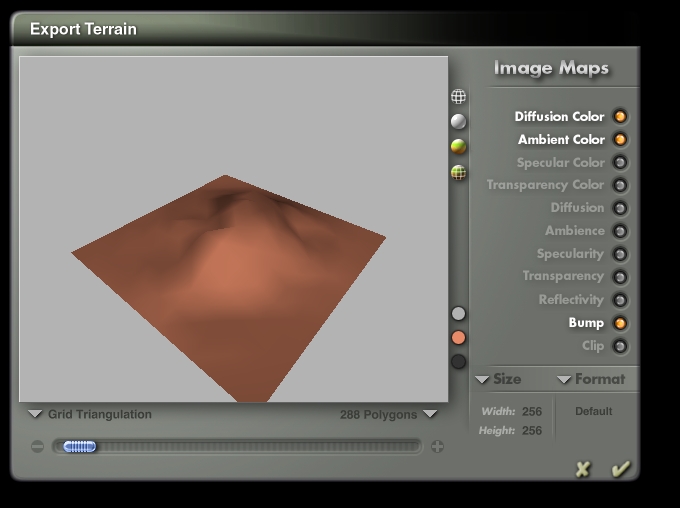The image size is (680, 508).
Task: Enable the Diffusion map radio button
Action: coord(620,208)
